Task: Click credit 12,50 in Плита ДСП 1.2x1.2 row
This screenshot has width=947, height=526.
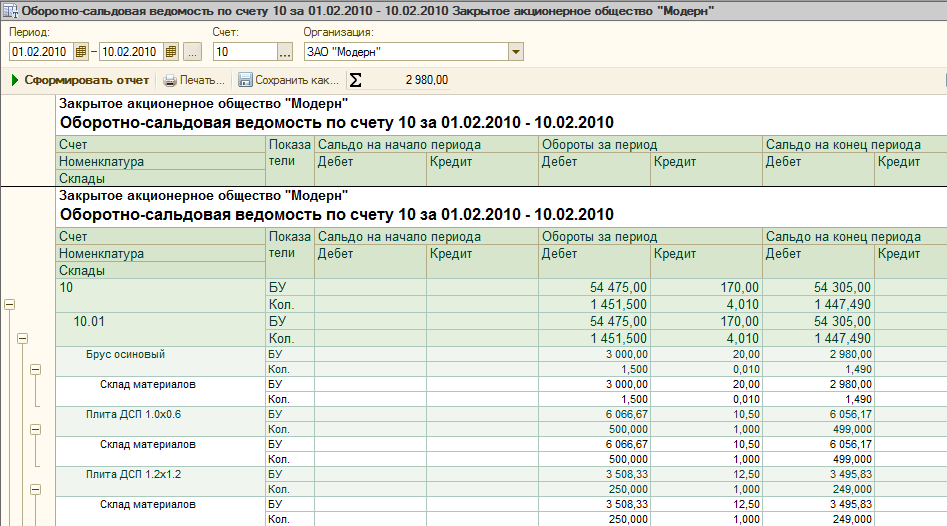Action: [706, 474]
